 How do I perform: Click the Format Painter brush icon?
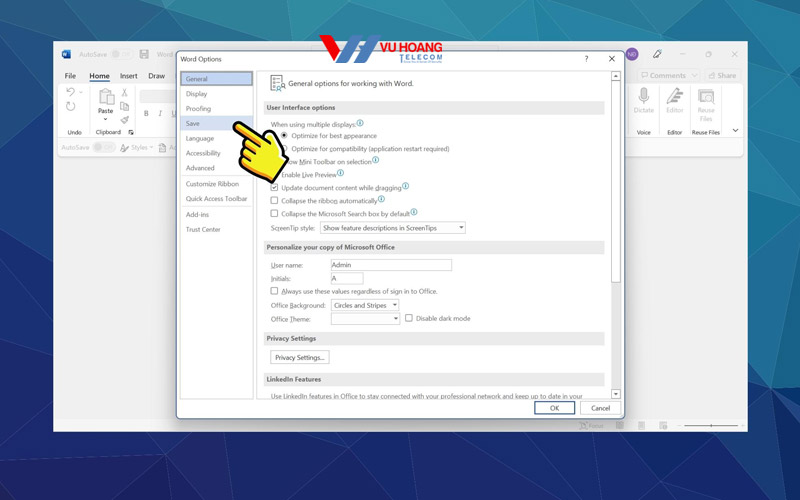point(125,120)
